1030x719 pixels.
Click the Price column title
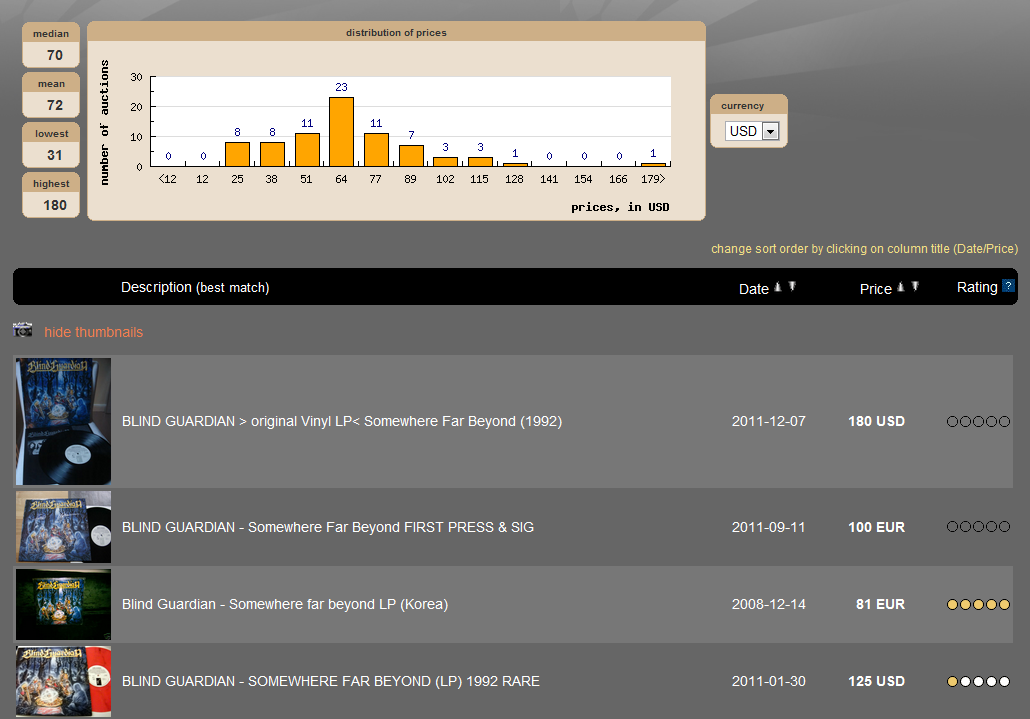[x=876, y=289]
